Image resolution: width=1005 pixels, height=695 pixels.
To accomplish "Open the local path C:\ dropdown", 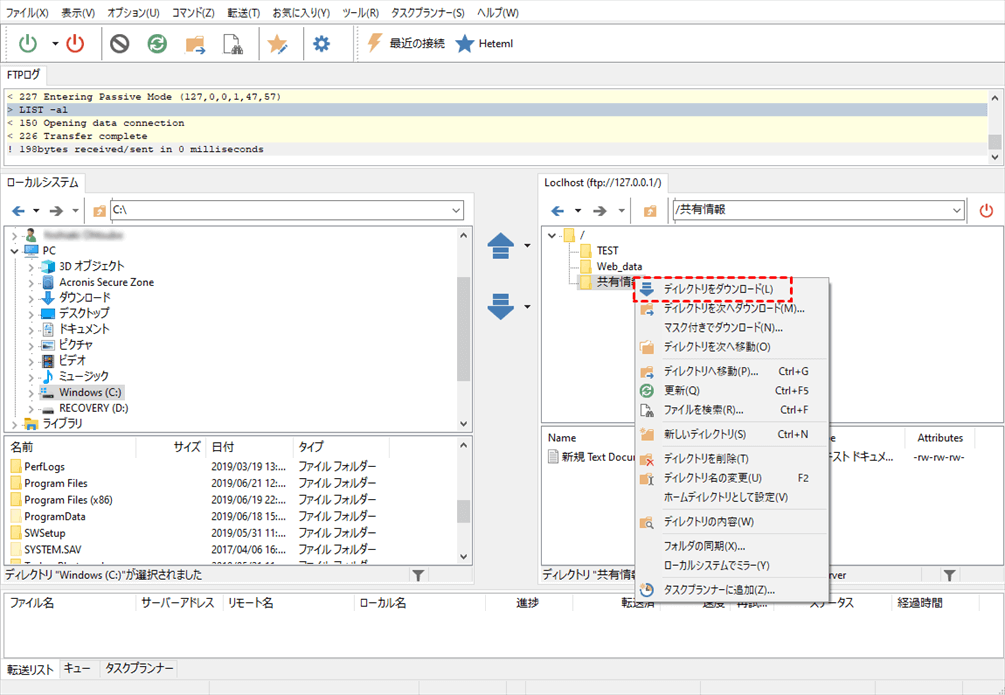I will pos(456,211).
